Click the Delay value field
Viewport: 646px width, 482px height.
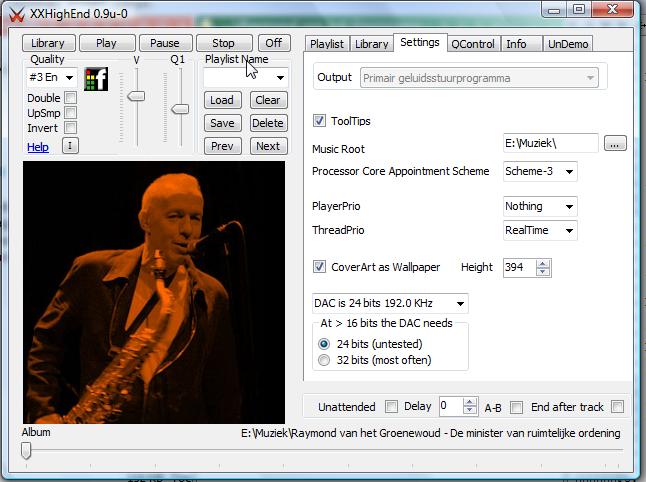[451, 407]
